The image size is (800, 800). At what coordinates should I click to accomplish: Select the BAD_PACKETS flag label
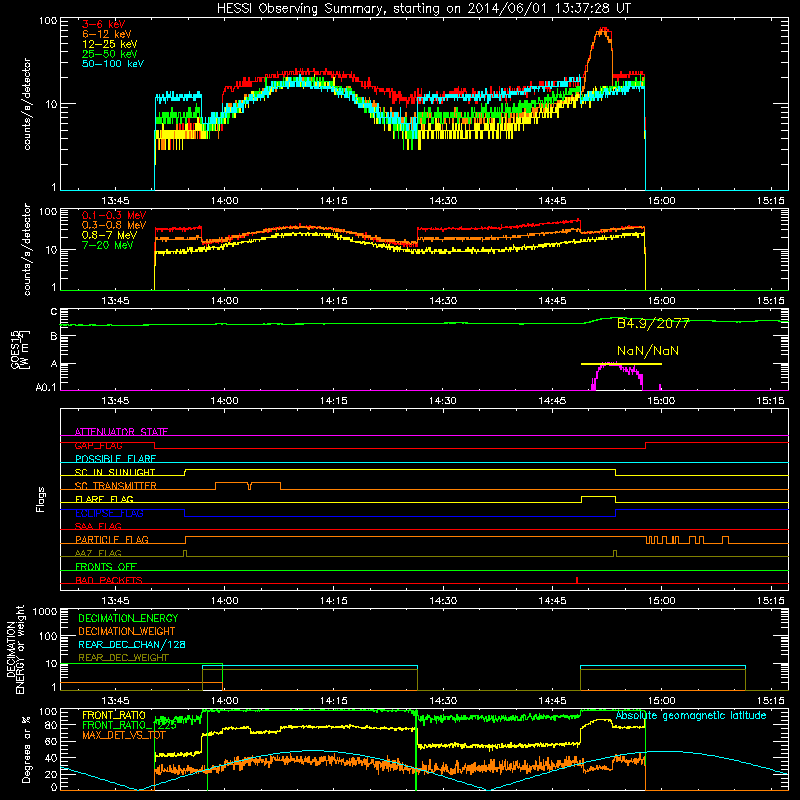coord(109,580)
